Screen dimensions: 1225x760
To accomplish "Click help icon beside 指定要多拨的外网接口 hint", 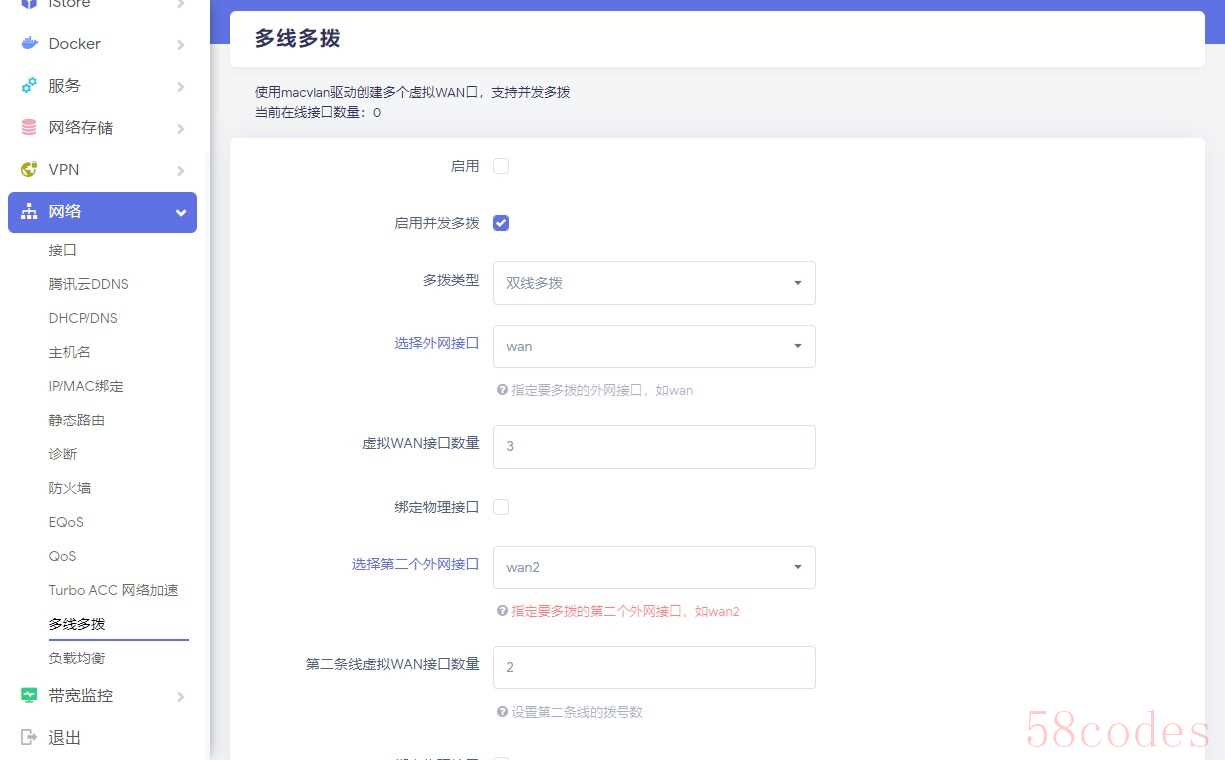I will coord(502,390).
